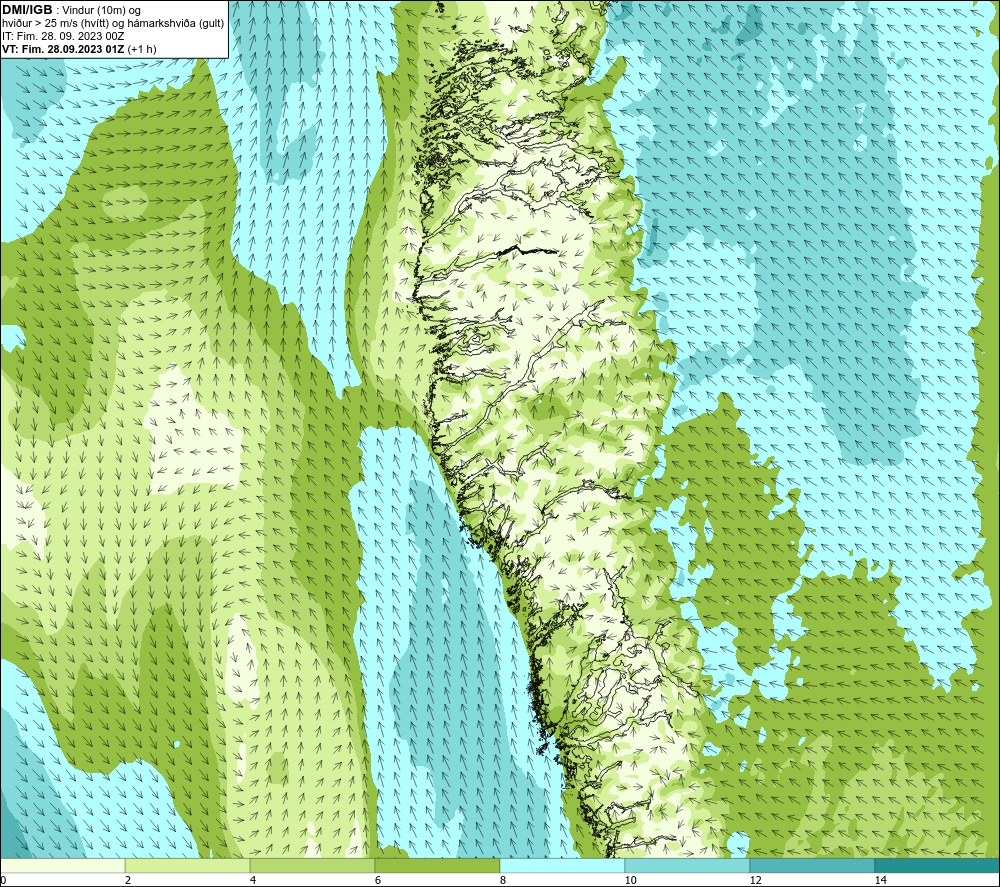Click the 'IT: Fim. 28. 09. 2023 00Z' line
Image resolution: width=1000 pixels, height=887 pixels.
(x=63, y=36)
